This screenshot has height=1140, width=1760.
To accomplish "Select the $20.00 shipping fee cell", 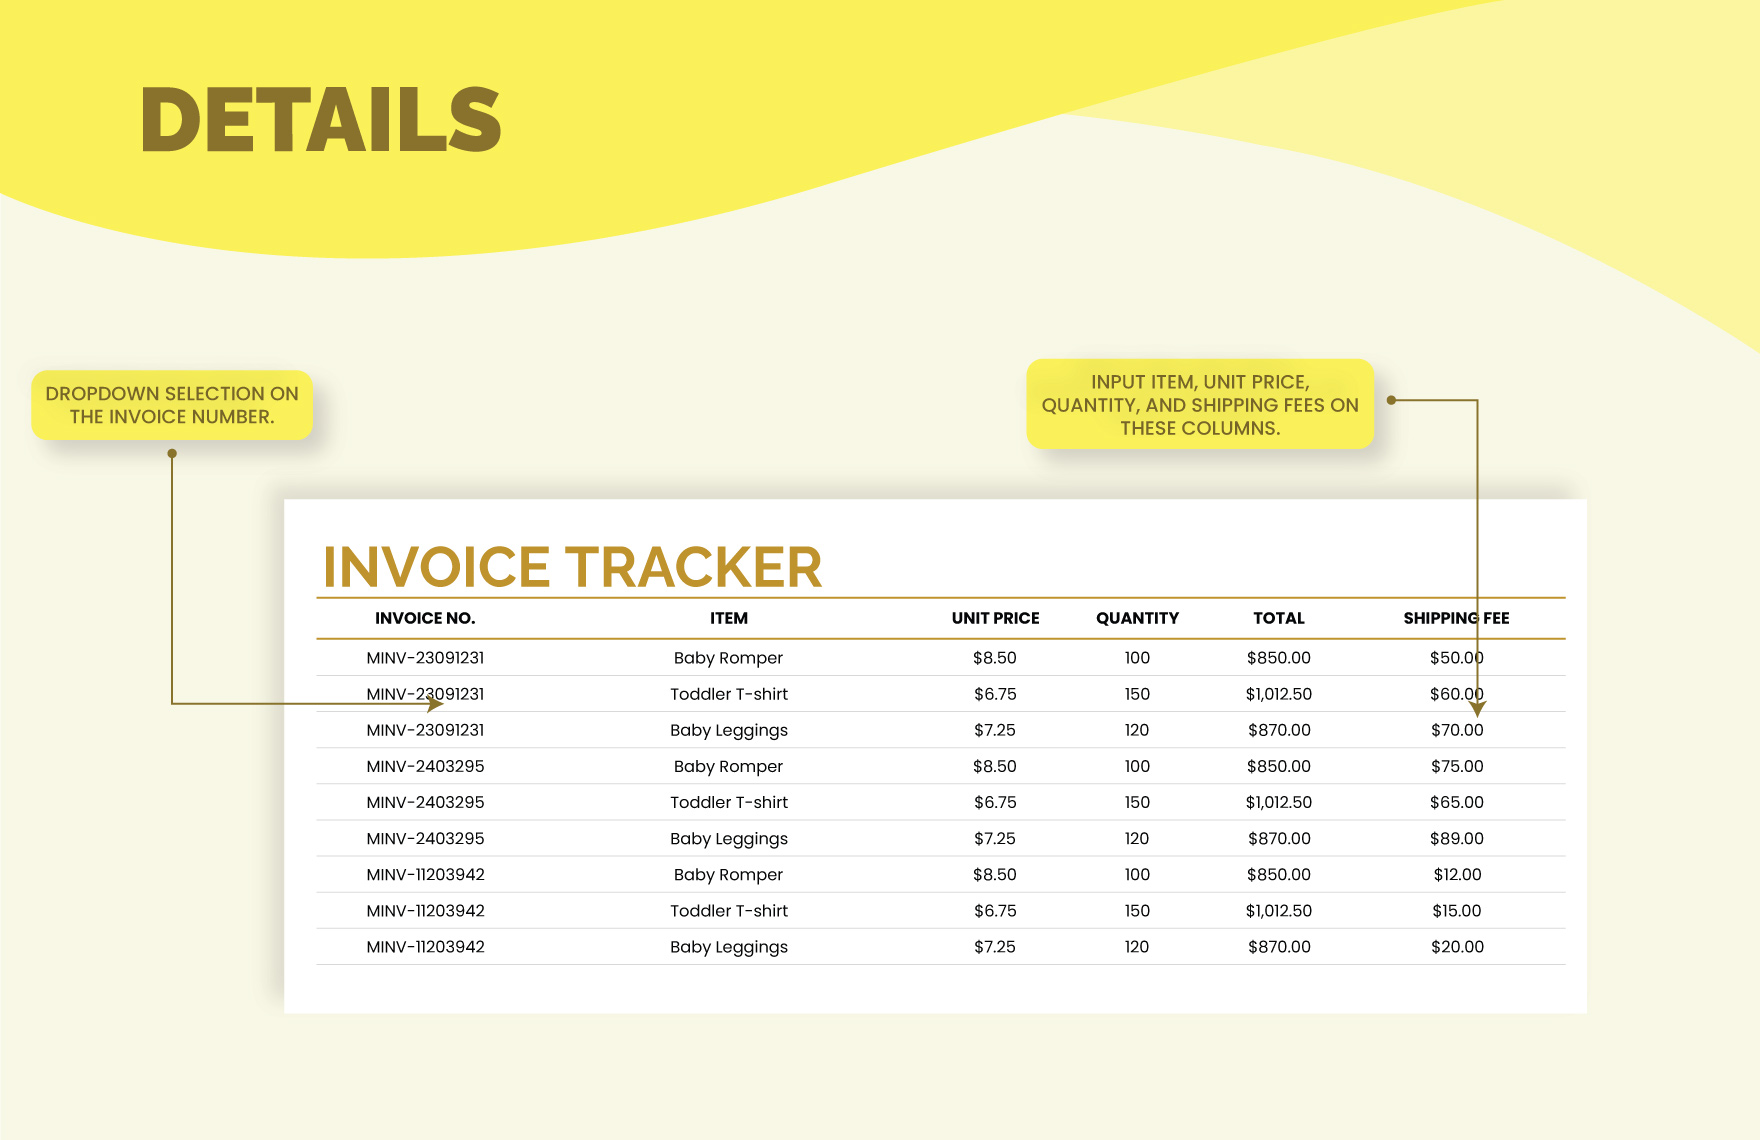I will click(x=1457, y=946).
